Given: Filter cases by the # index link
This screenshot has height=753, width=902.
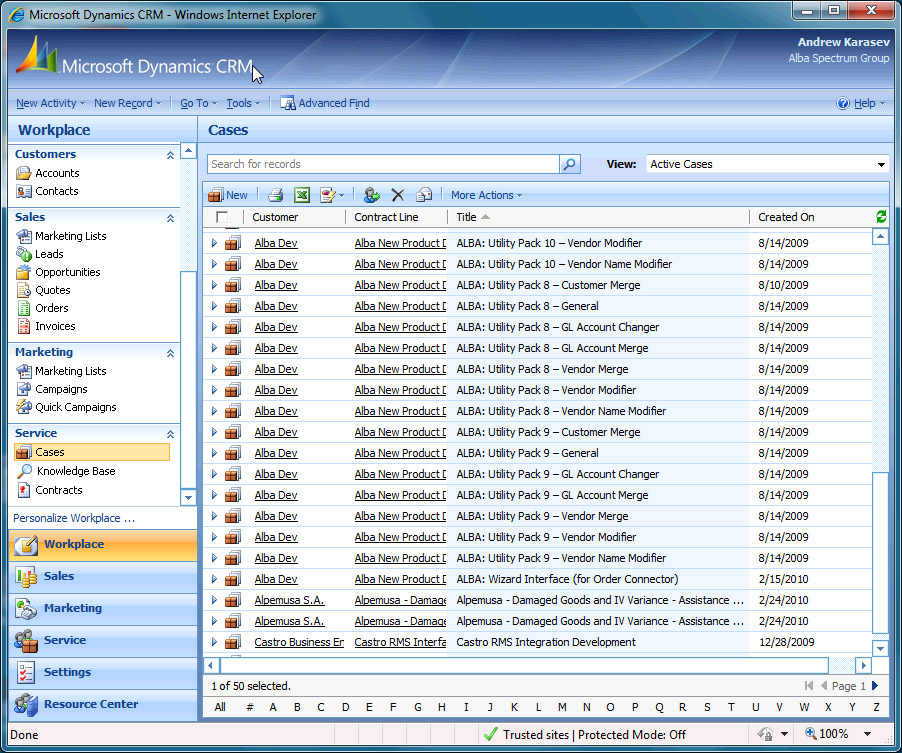Looking at the screenshot, I should tap(250, 707).
